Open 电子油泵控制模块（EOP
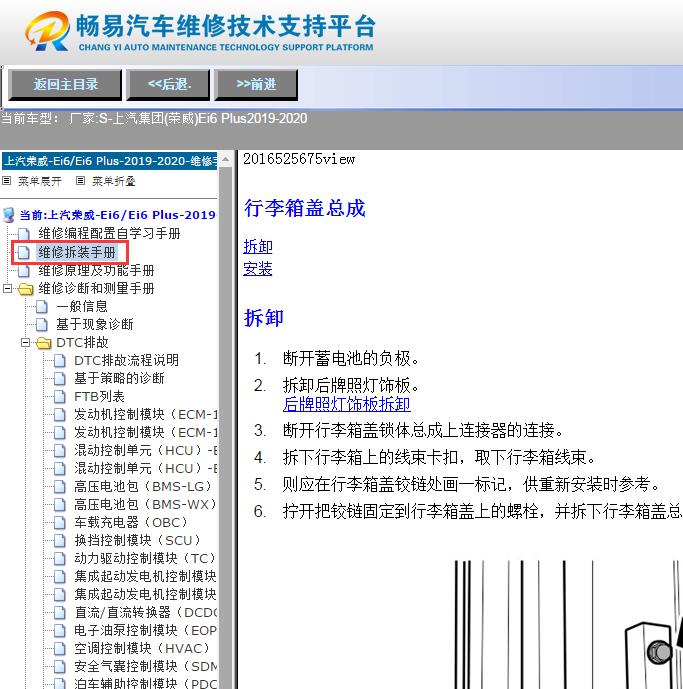Viewport: 683px width, 689px height. (x=145, y=631)
